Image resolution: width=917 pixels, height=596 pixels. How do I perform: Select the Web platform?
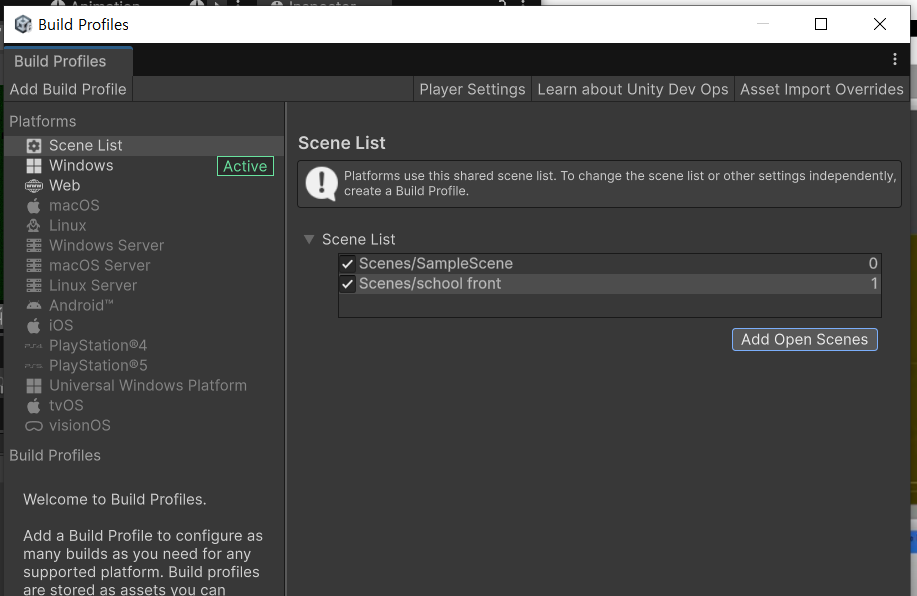tap(144, 185)
